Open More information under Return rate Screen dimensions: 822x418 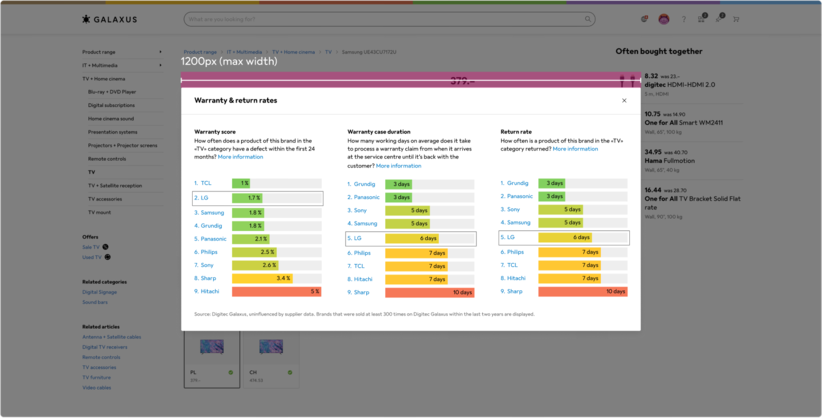575,149
